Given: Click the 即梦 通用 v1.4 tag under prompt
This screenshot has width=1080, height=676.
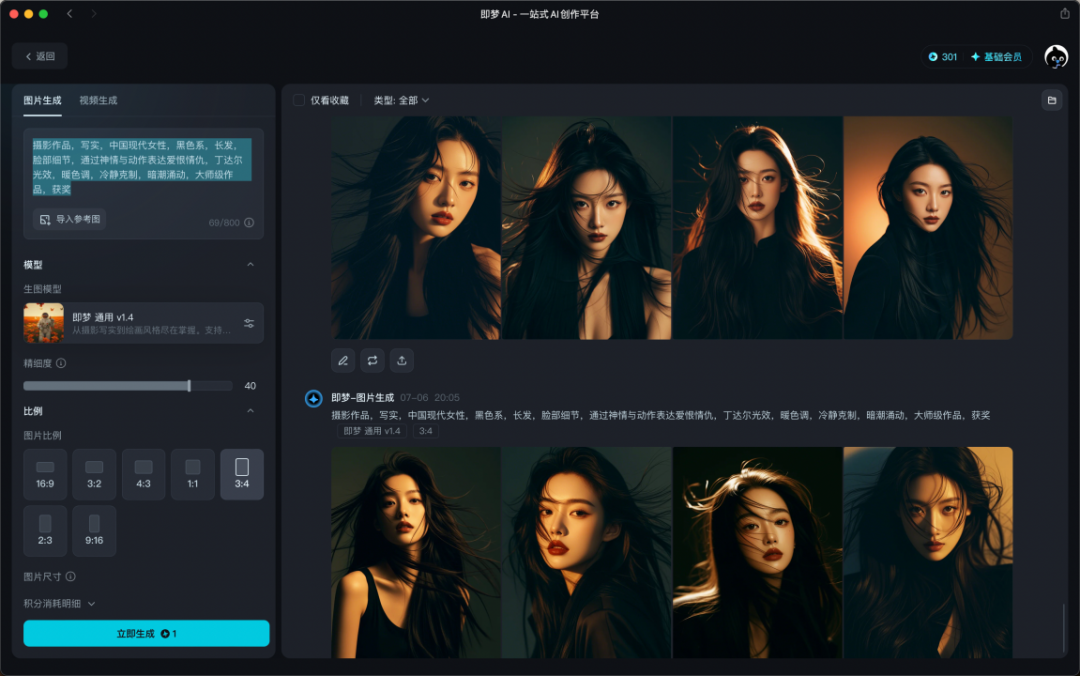Looking at the screenshot, I should 372,431.
